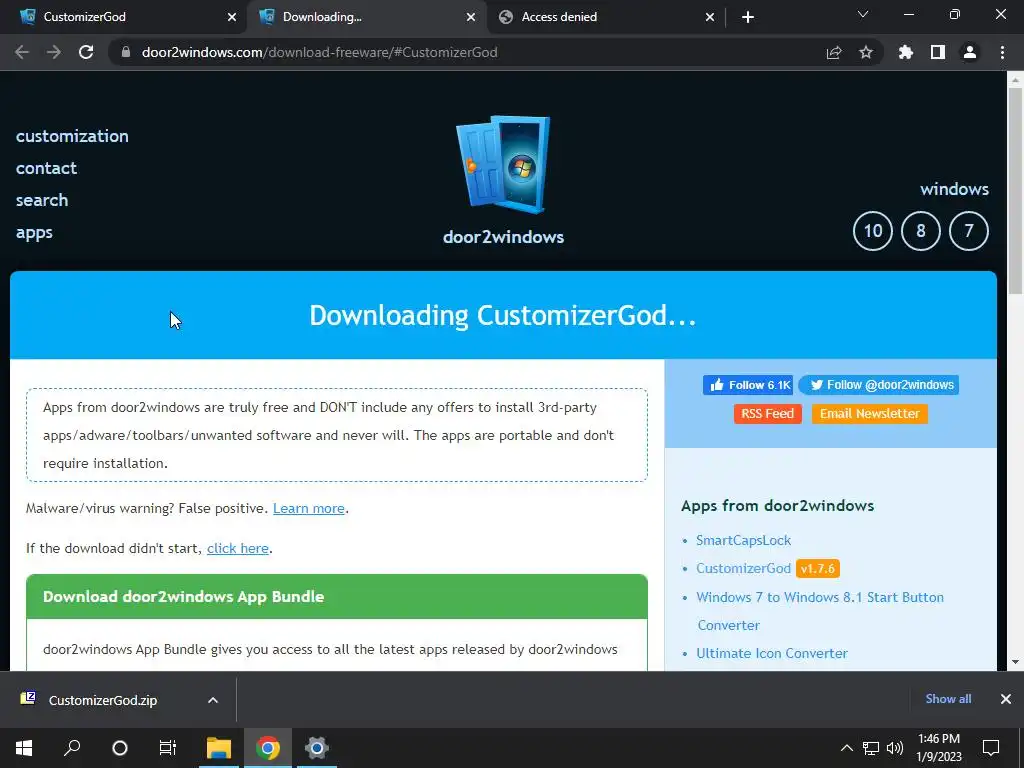This screenshot has height=768, width=1024.
Task: Open the notification center icon
Action: coord(991,748)
